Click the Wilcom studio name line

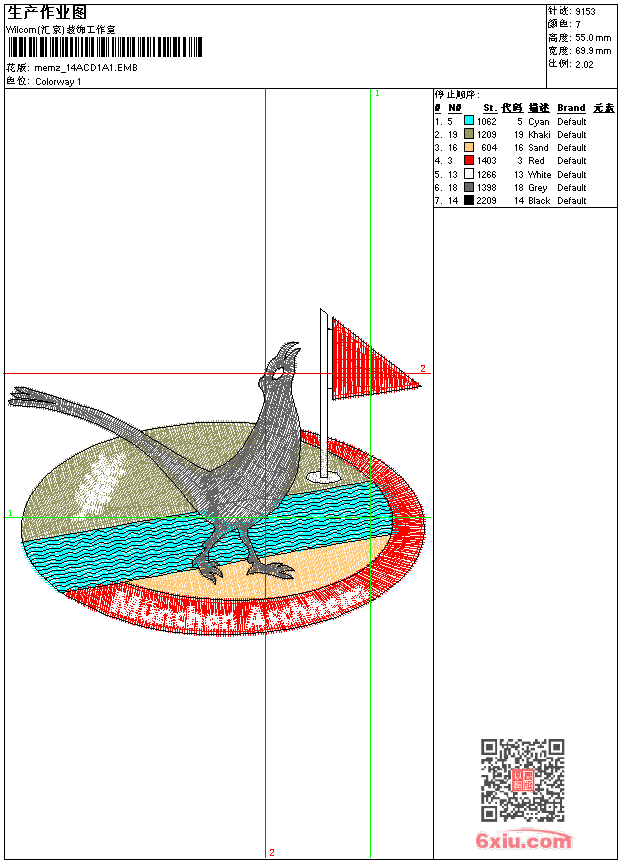[61, 30]
